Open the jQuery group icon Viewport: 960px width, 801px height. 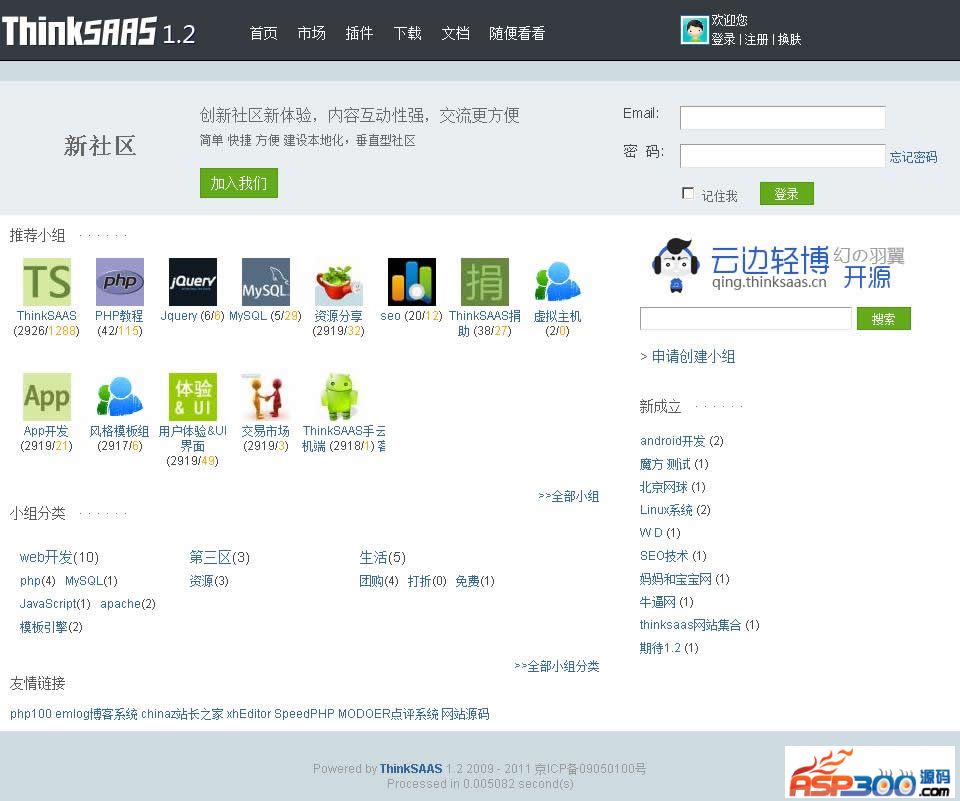pyautogui.click(x=192, y=282)
